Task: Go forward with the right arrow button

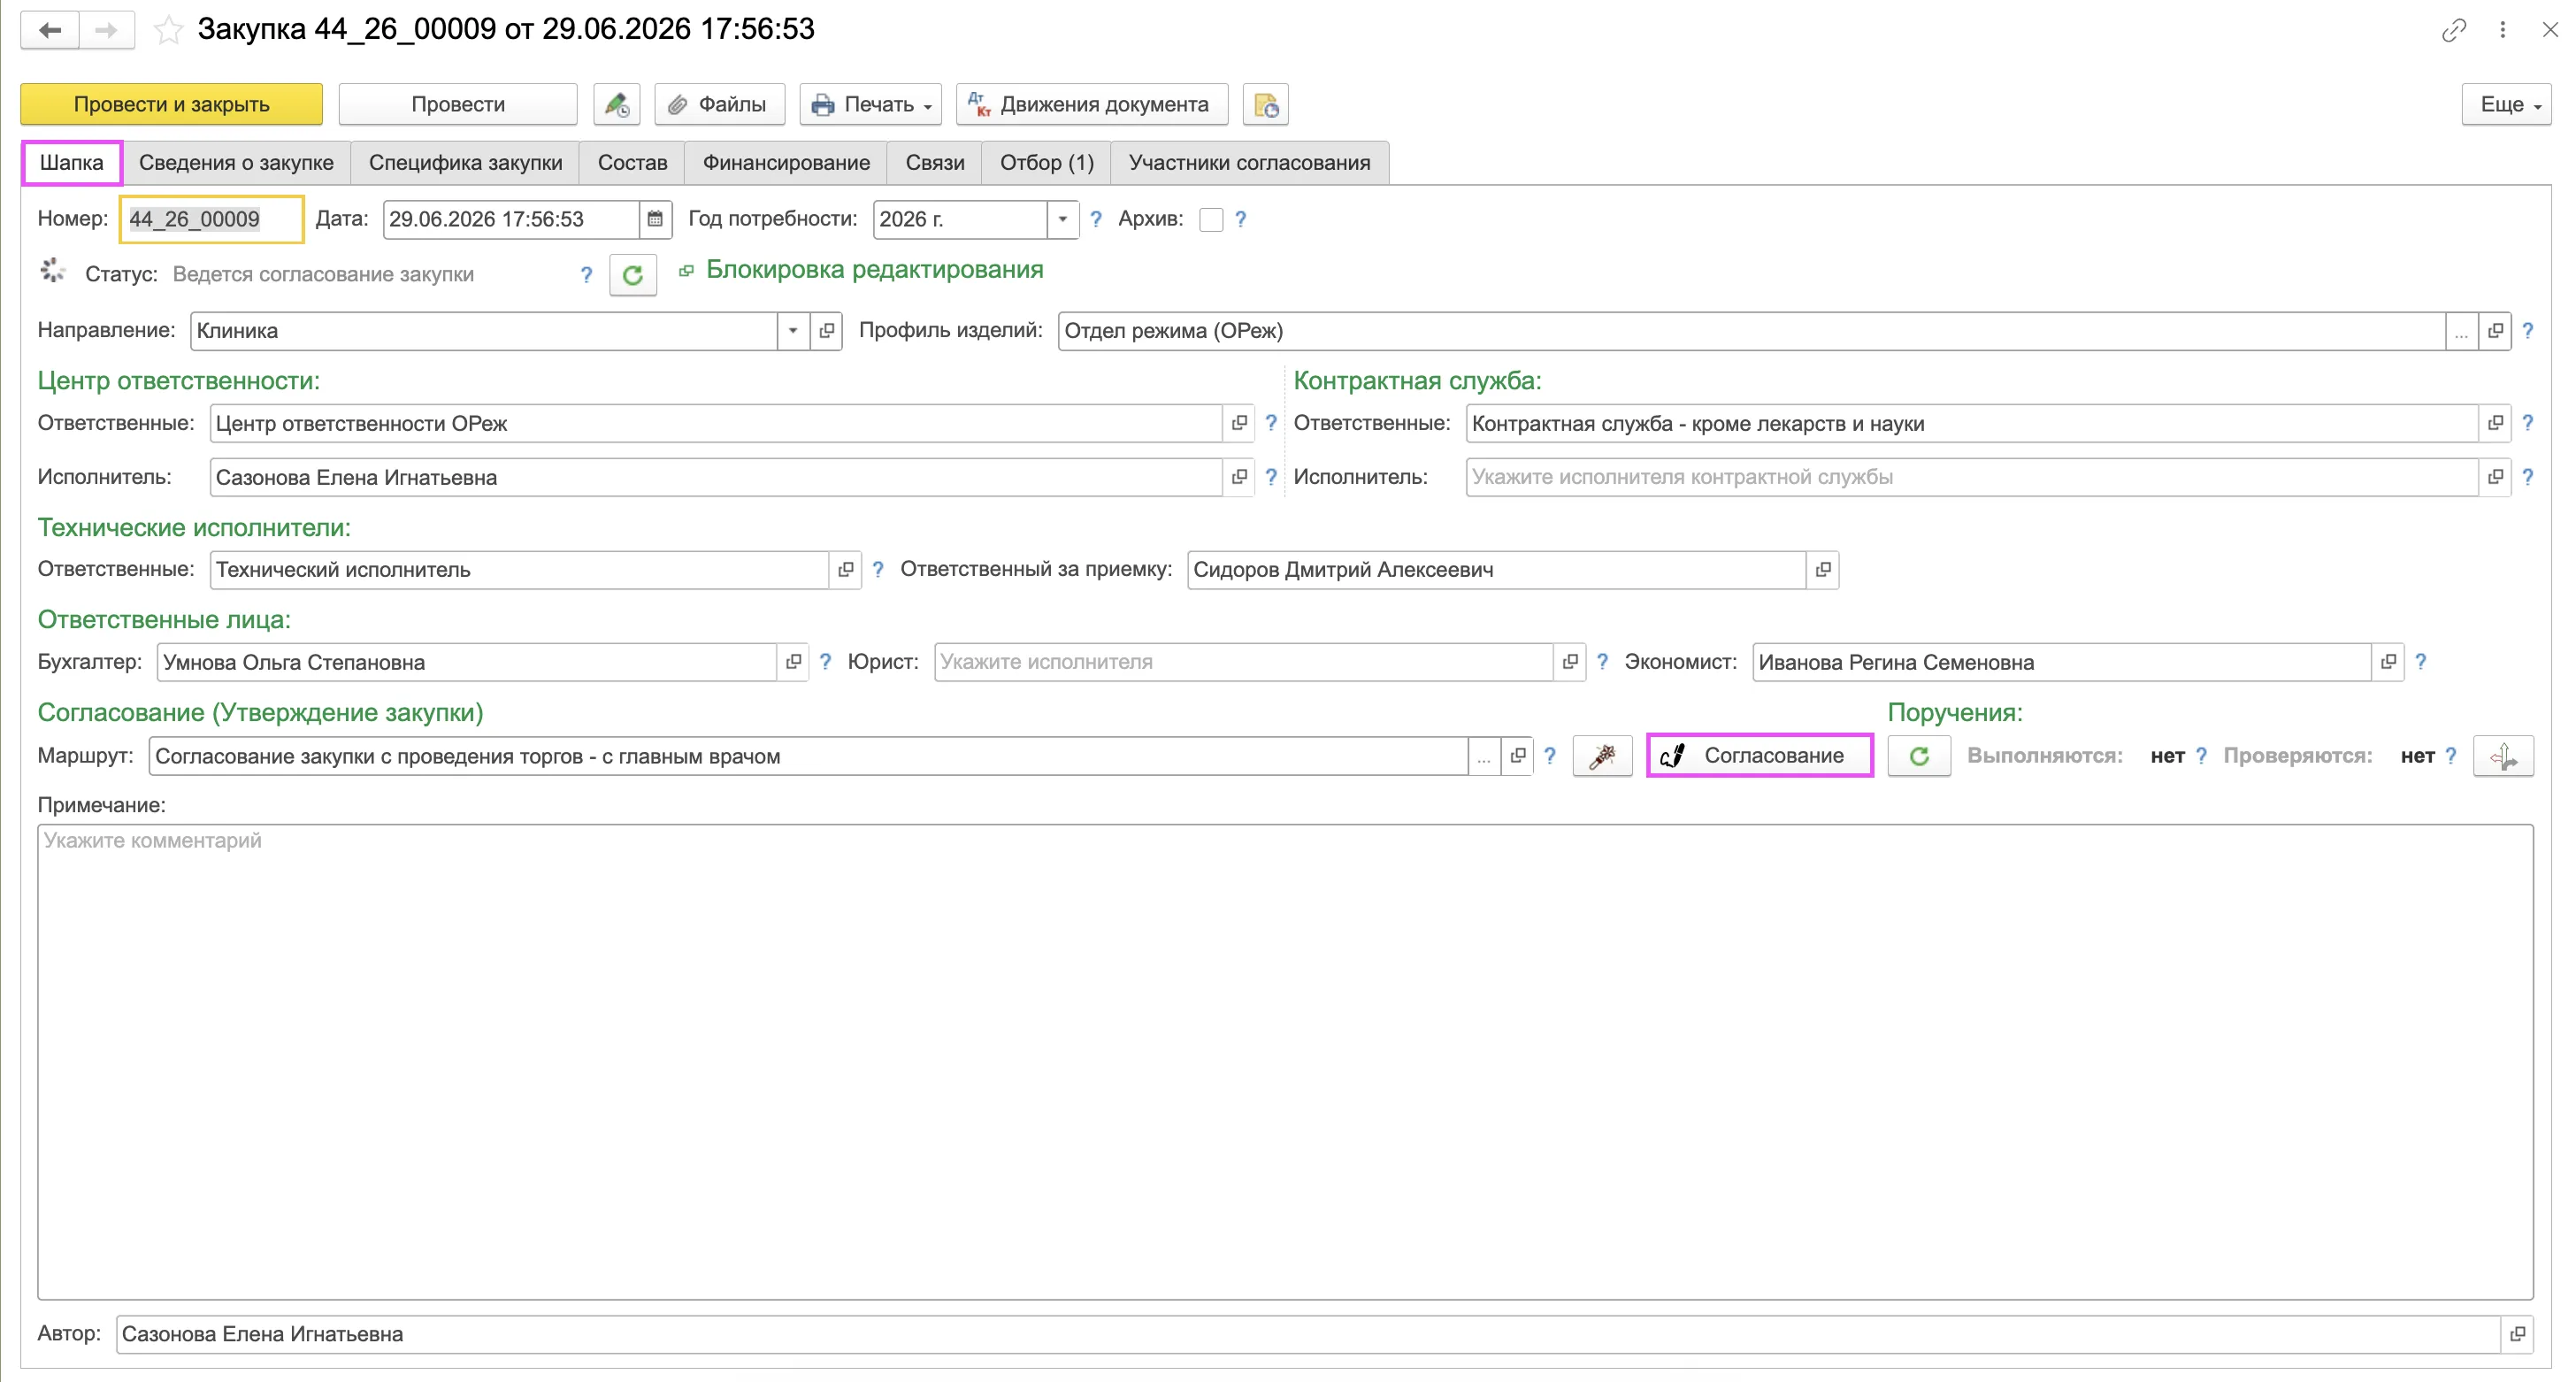Action: click(106, 30)
